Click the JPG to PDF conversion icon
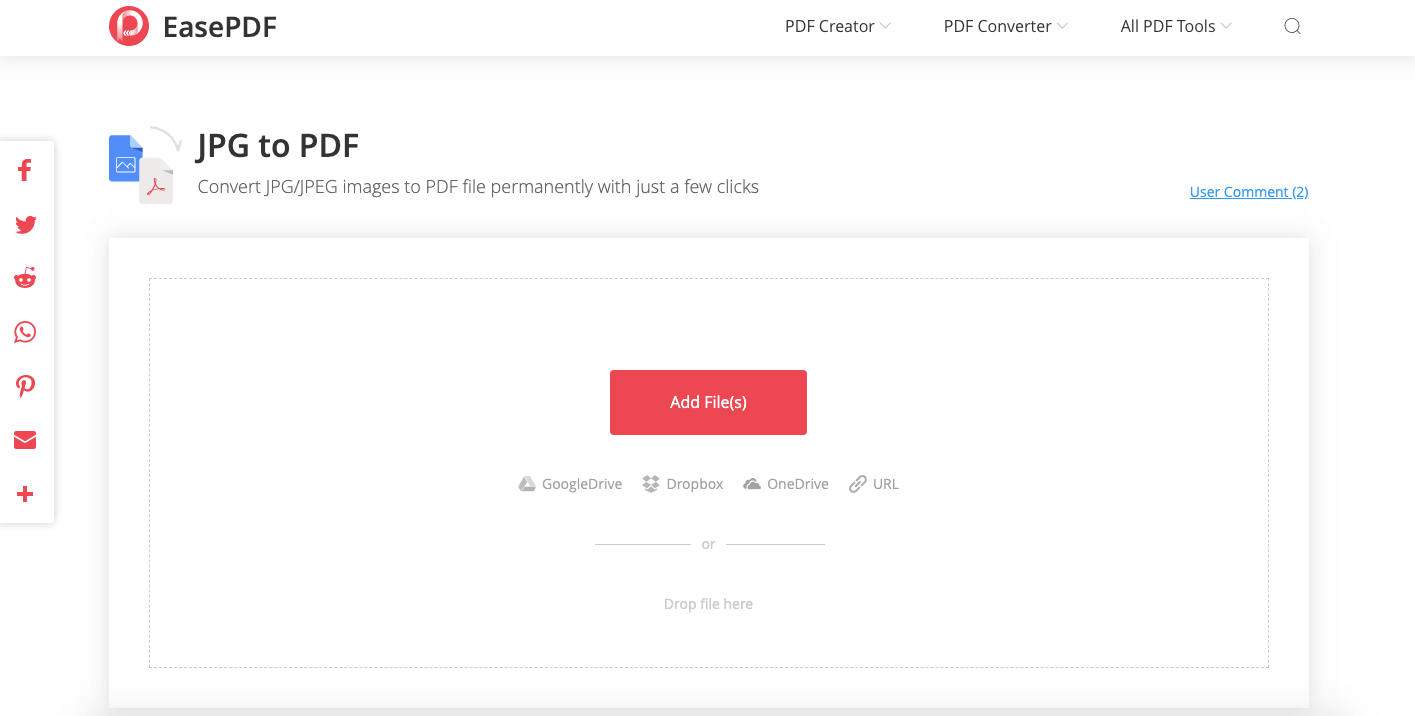Screen dimensions: 1415x716 (x=143, y=166)
